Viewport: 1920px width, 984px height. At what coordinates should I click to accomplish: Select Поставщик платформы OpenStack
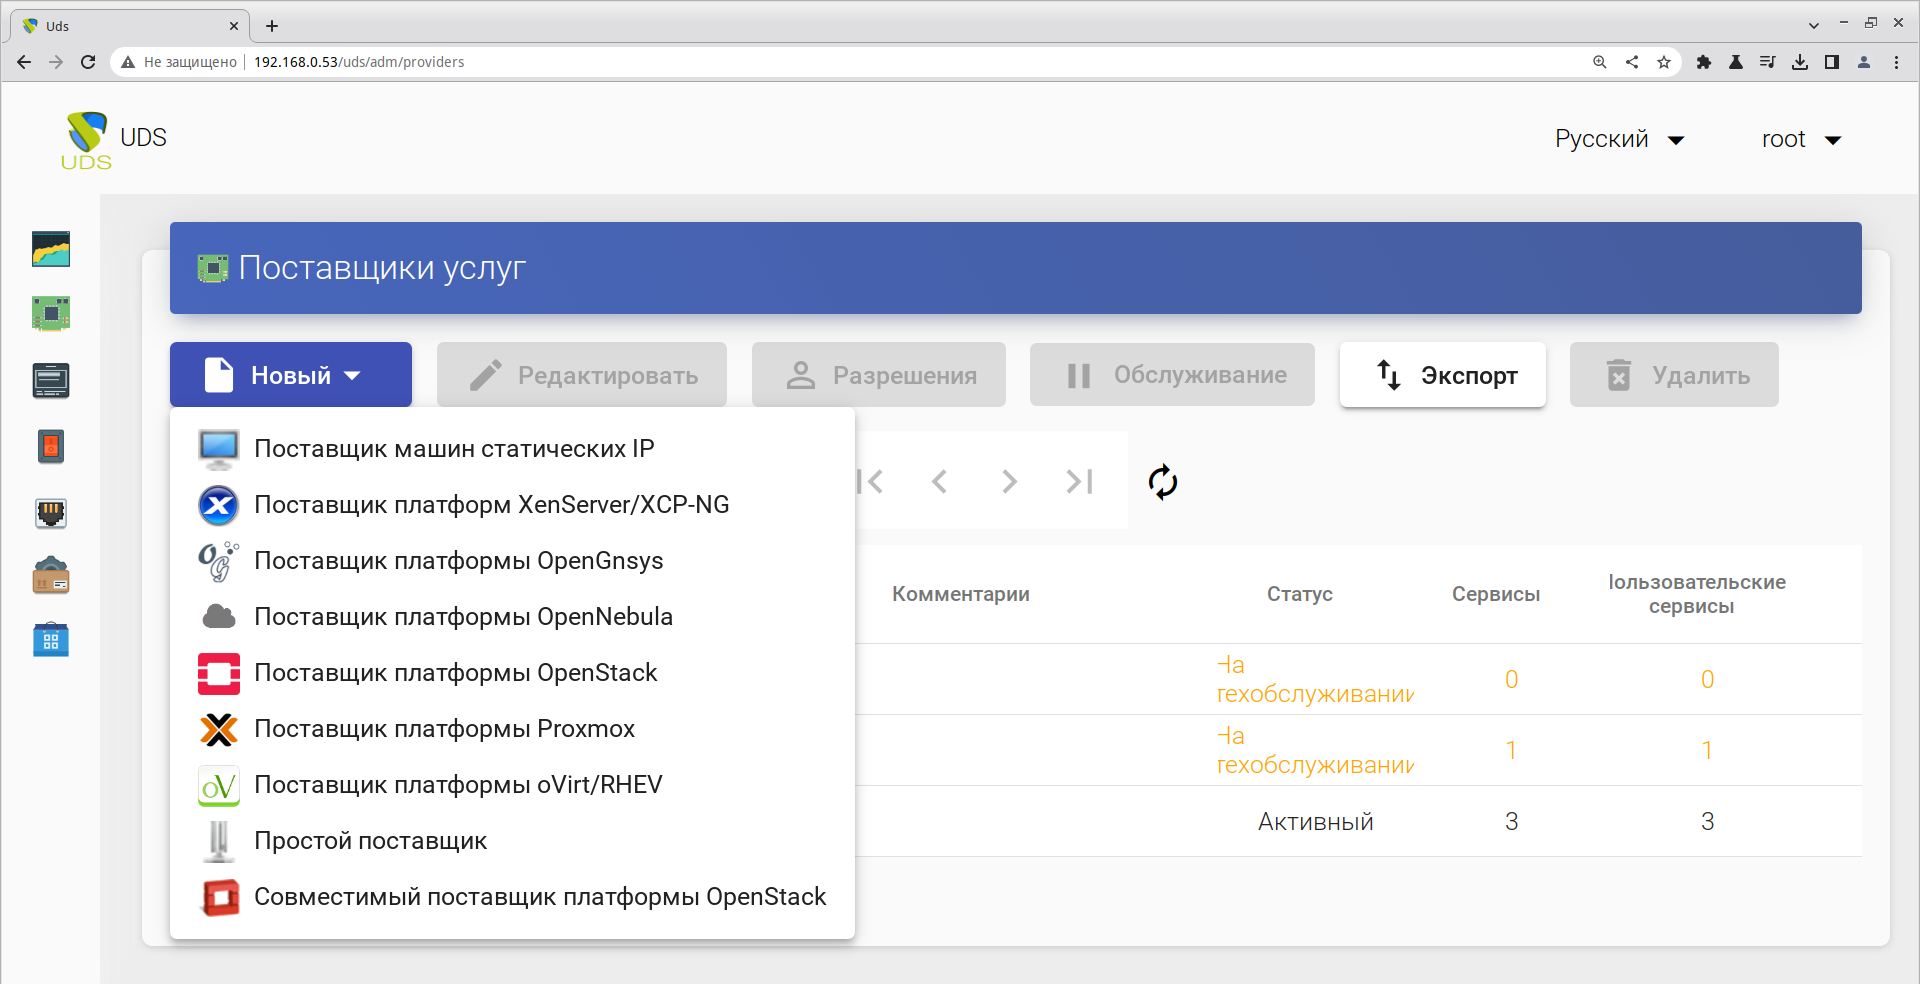coord(512,673)
